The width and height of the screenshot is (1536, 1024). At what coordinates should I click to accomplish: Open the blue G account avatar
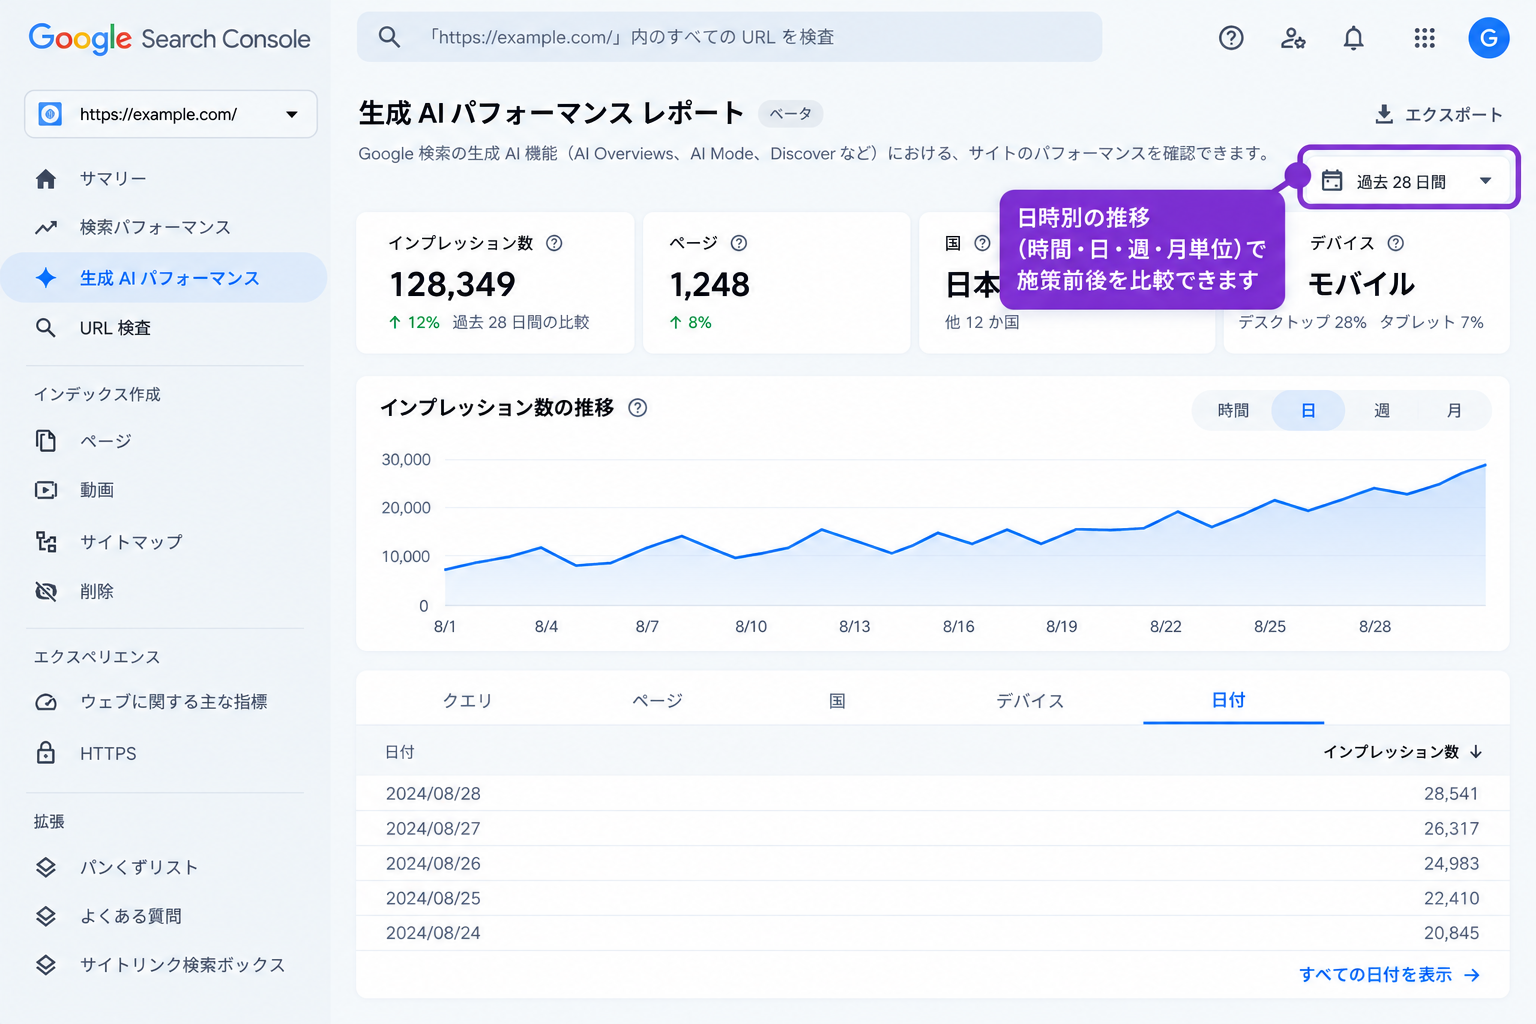(1488, 38)
